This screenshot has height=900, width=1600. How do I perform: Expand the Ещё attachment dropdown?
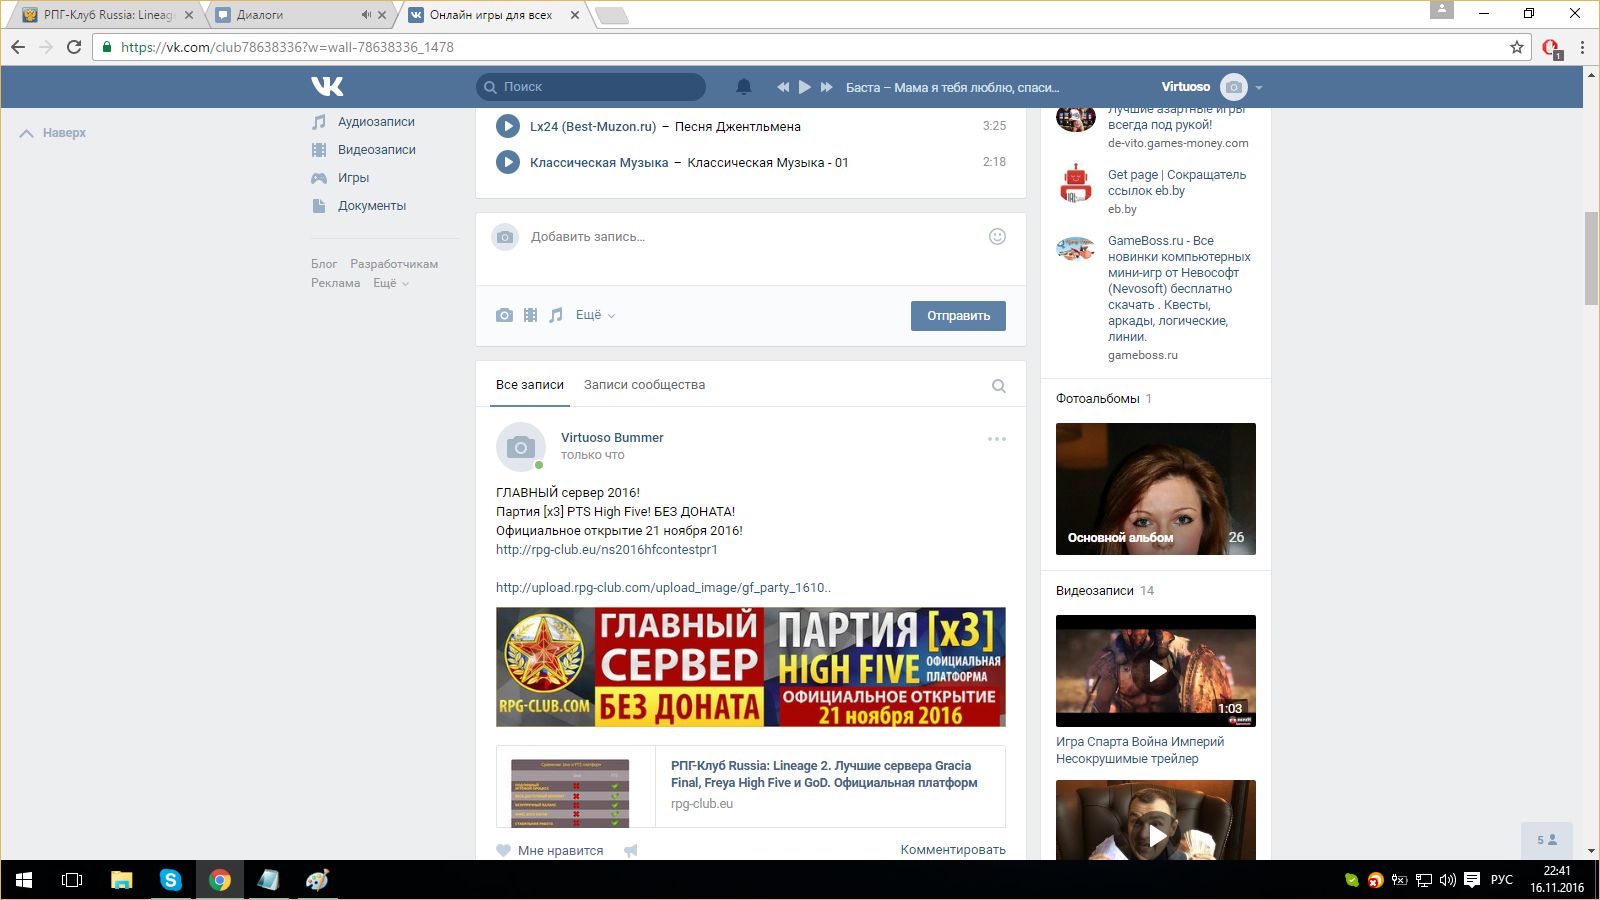tap(596, 315)
